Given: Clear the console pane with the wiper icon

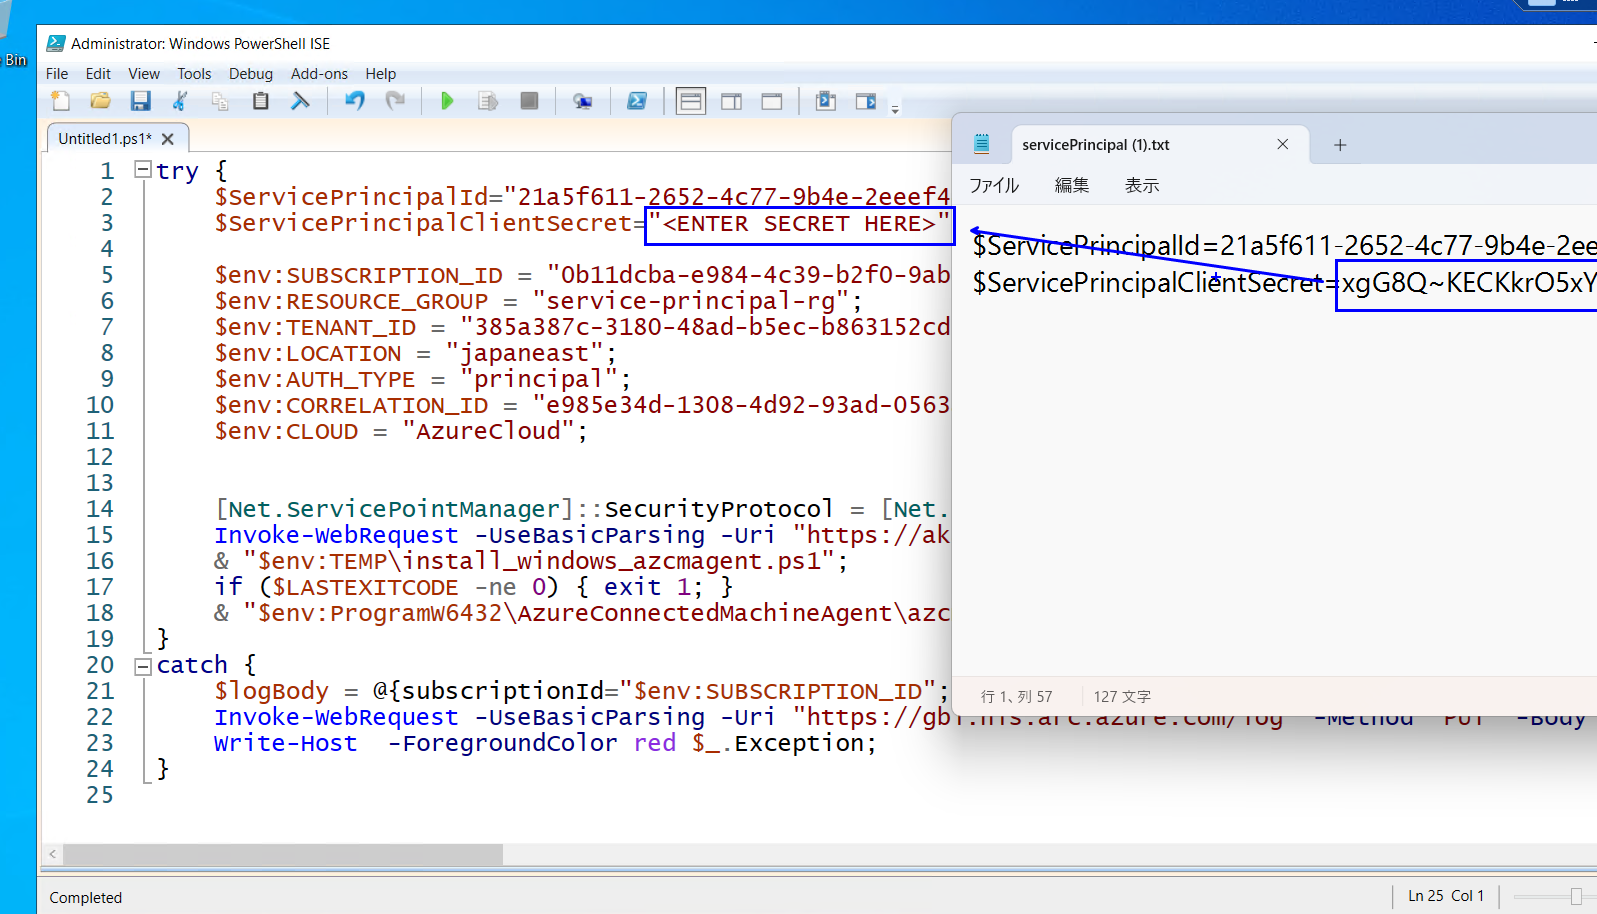Looking at the screenshot, I should tap(300, 101).
